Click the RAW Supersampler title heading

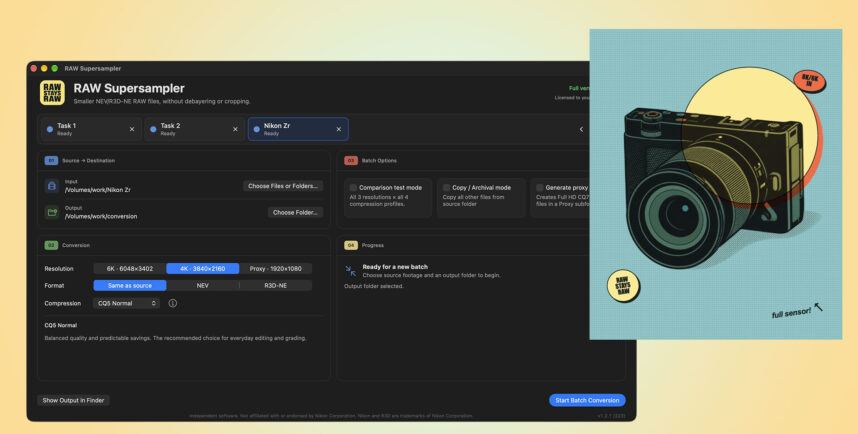pyautogui.click(x=129, y=88)
